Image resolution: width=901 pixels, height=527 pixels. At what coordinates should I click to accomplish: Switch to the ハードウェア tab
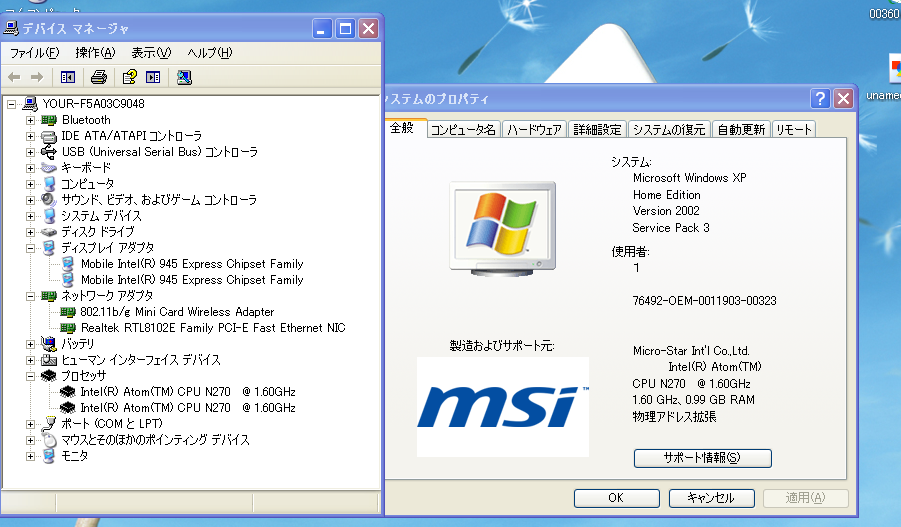click(x=534, y=130)
